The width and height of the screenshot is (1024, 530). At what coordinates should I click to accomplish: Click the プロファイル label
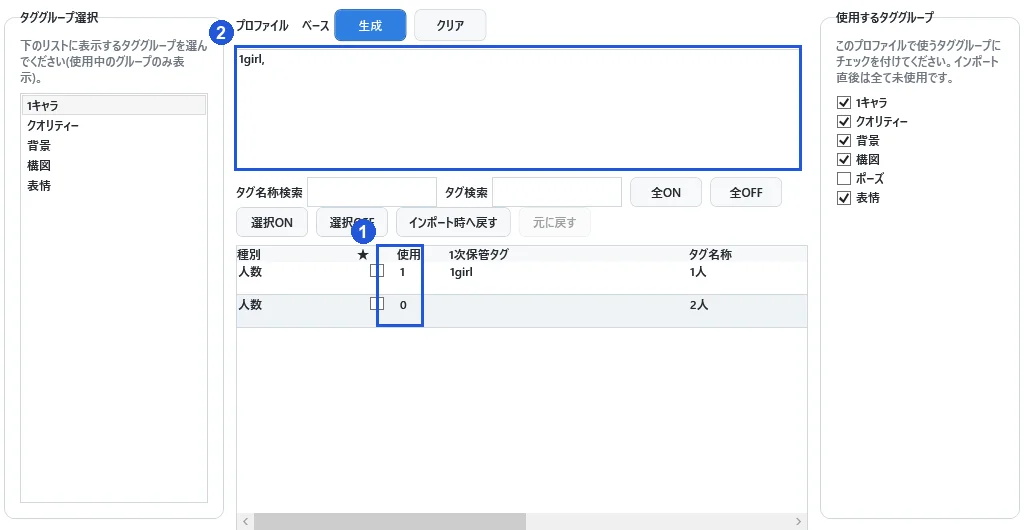pos(261,26)
